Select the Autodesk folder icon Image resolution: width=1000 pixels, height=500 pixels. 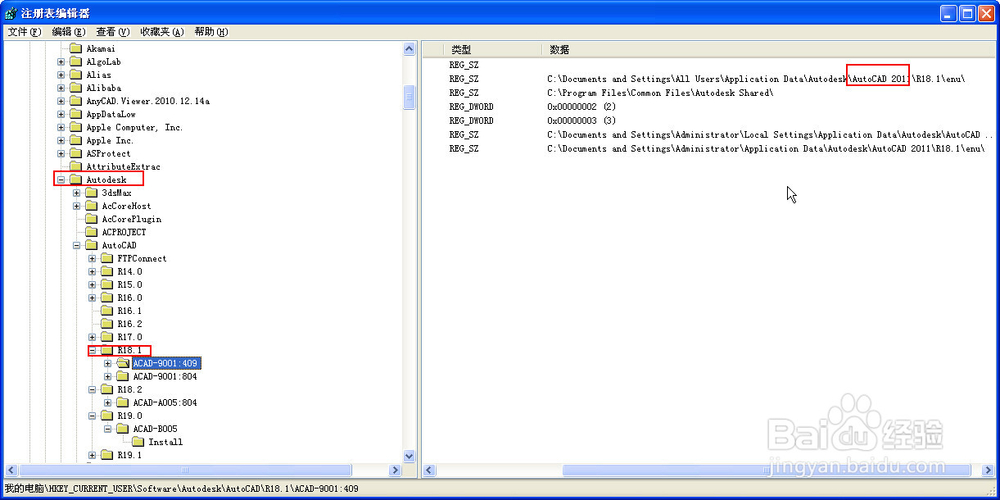tap(76, 180)
